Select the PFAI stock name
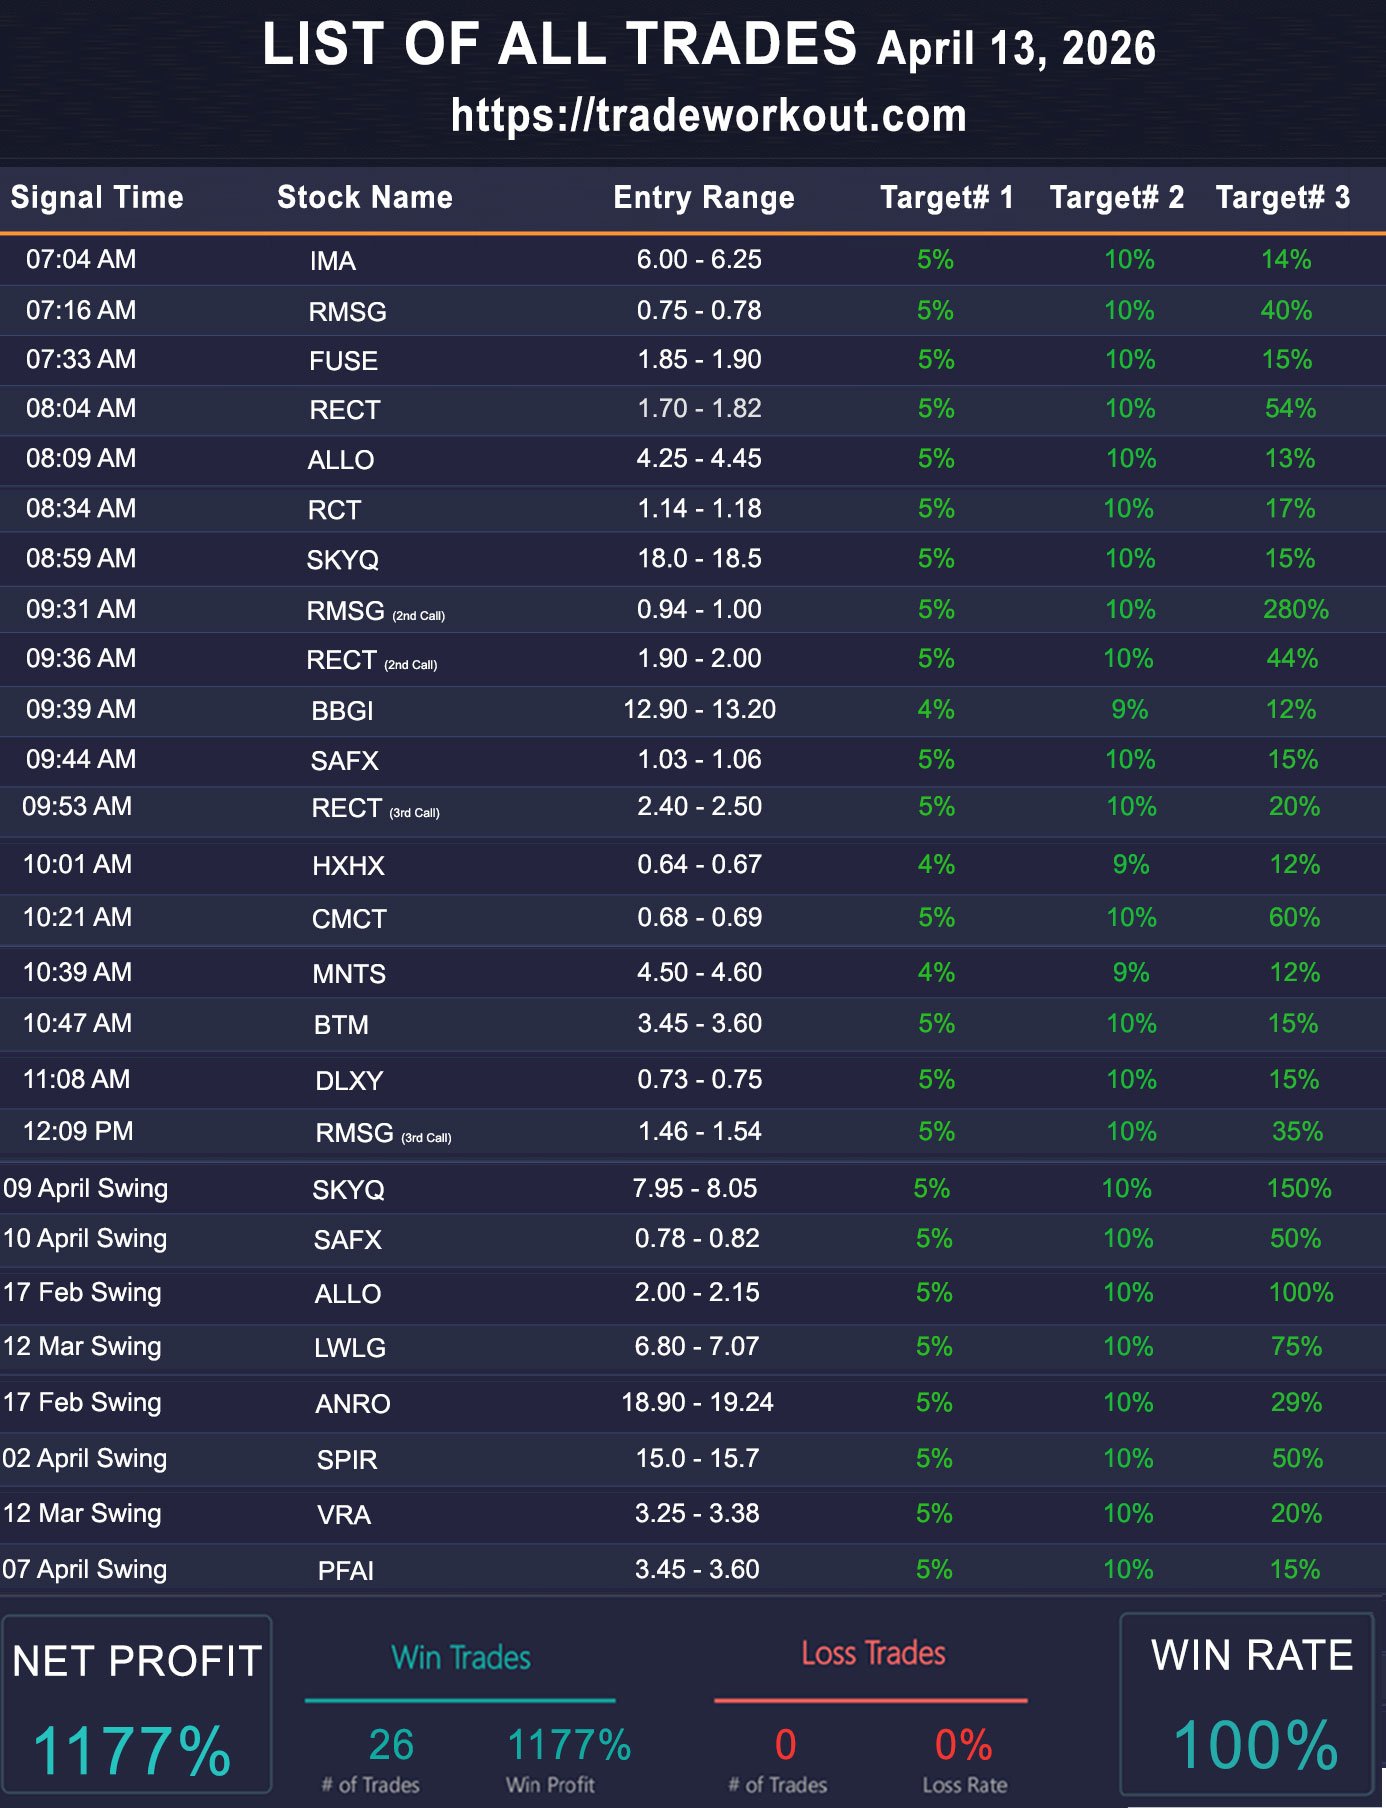Image resolution: width=1386 pixels, height=1808 pixels. click(x=345, y=1571)
